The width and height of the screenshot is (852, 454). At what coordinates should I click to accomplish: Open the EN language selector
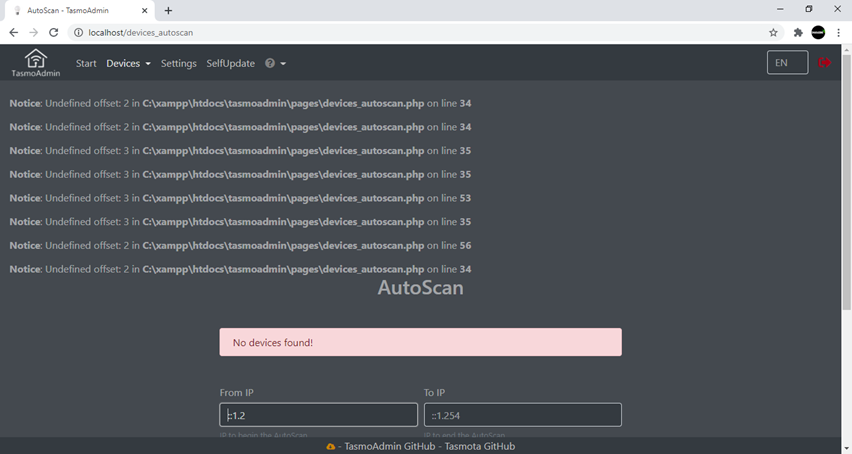(787, 62)
